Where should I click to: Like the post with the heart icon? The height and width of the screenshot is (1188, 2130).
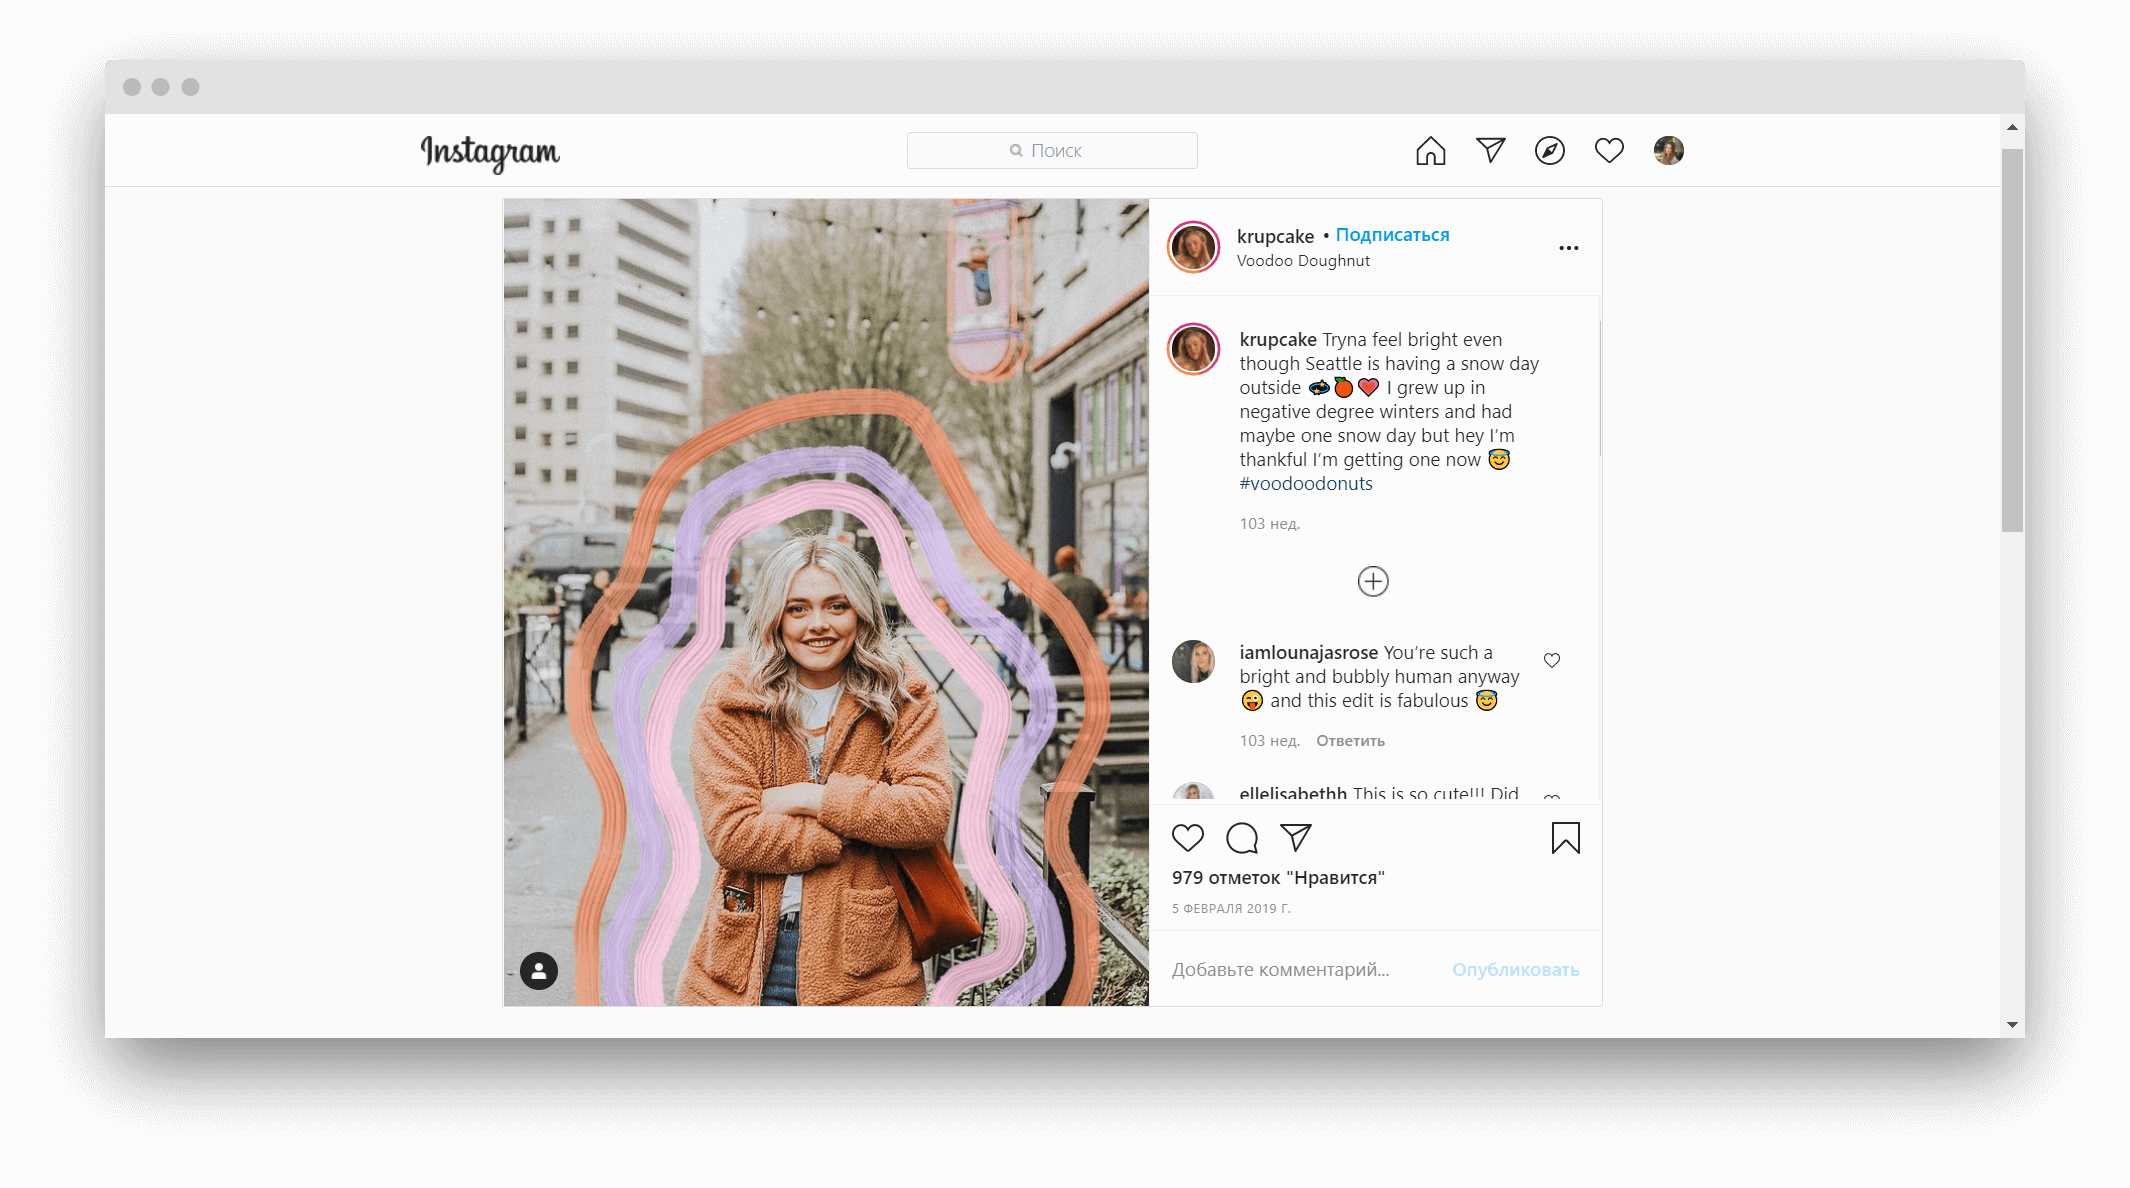[x=1188, y=838]
